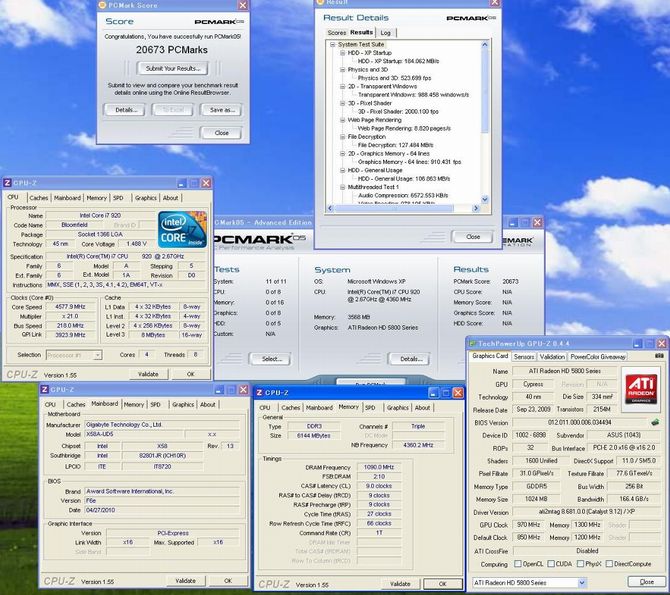Click the PCMark Score window title icon
The image size is (670, 595).
coord(102,5)
